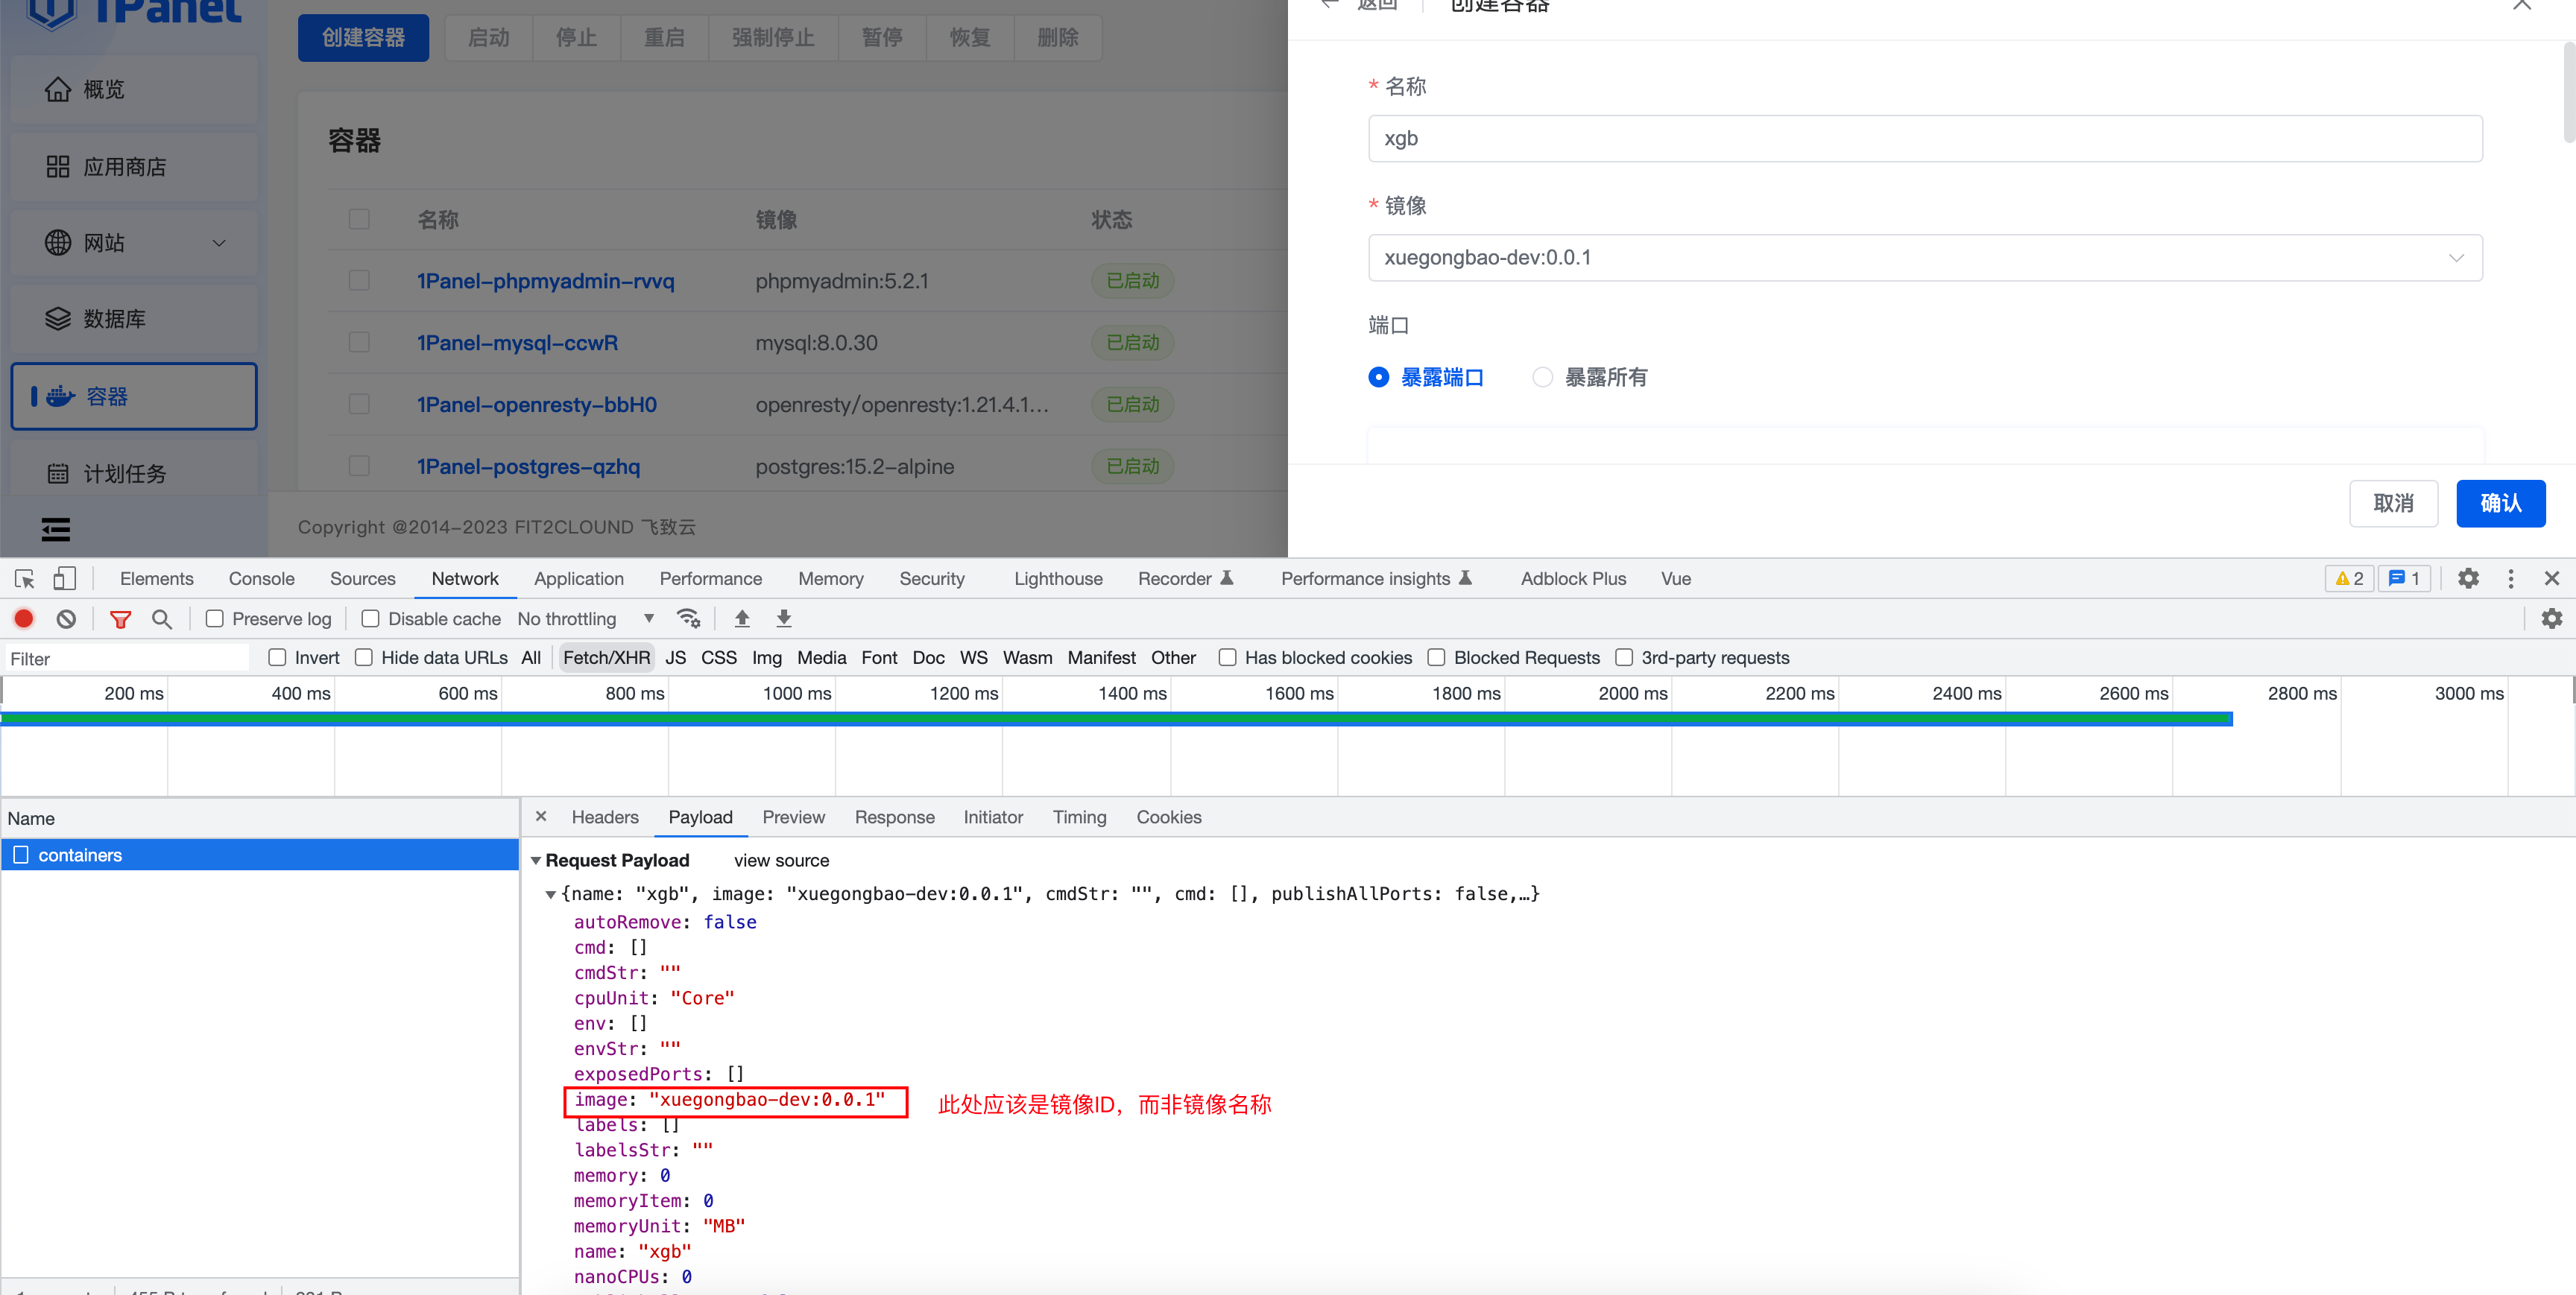Collapse the Request Payload tree
The image size is (2576, 1295).
[536, 860]
